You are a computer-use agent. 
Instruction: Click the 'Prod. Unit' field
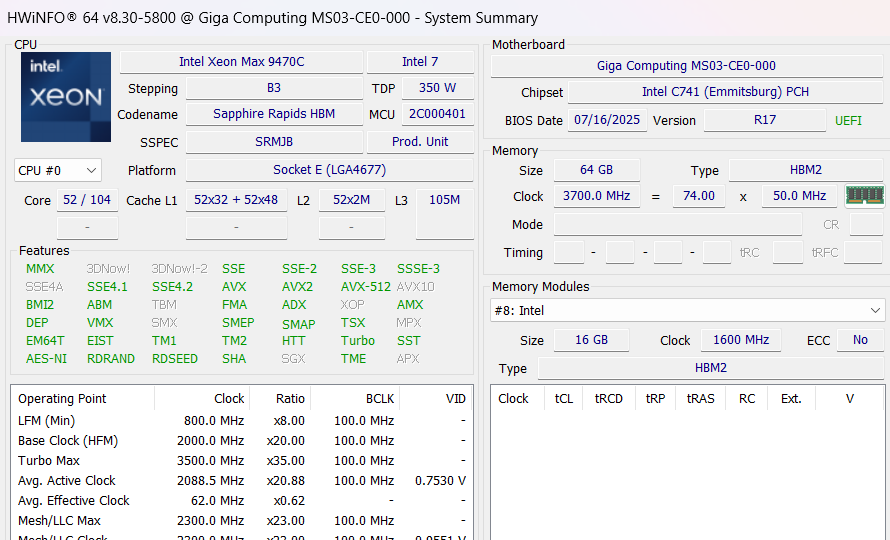point(420,142)
